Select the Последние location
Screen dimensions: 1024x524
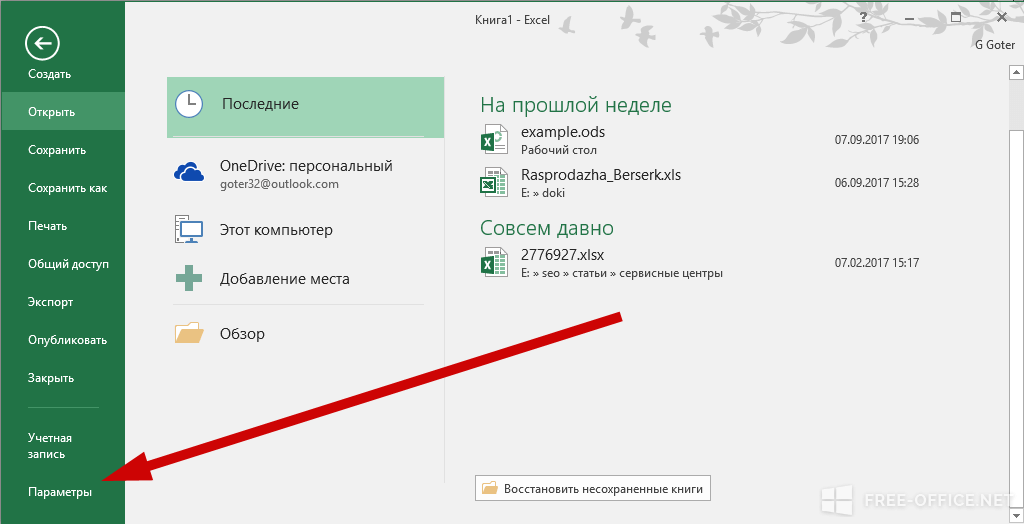coord(306,107)
